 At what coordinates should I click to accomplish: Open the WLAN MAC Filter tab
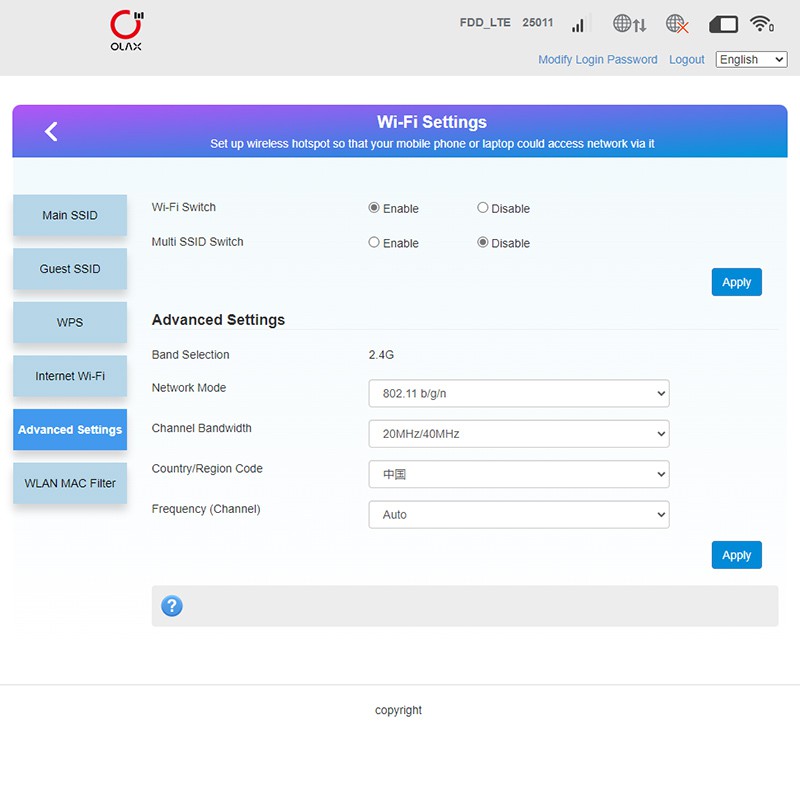pos(70,483)
